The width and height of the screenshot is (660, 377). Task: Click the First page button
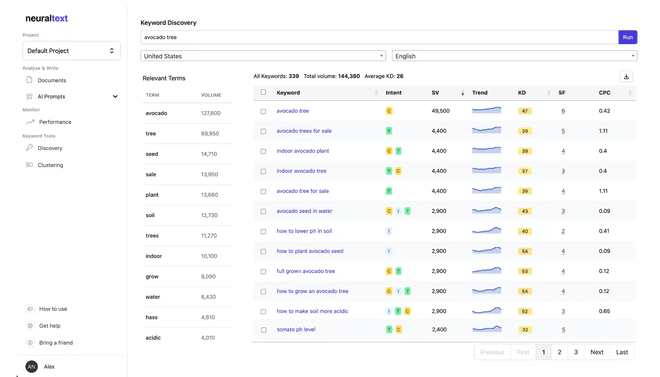[x=523, y=352]
